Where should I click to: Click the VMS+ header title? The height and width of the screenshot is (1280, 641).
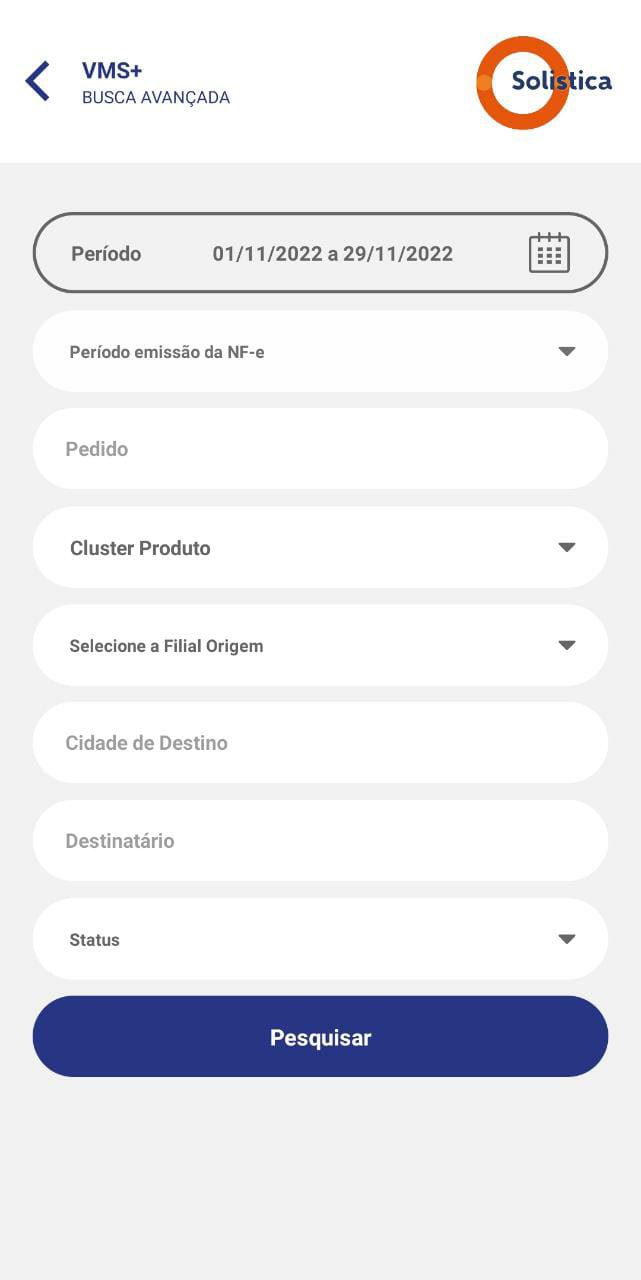[x=112, y=71]
